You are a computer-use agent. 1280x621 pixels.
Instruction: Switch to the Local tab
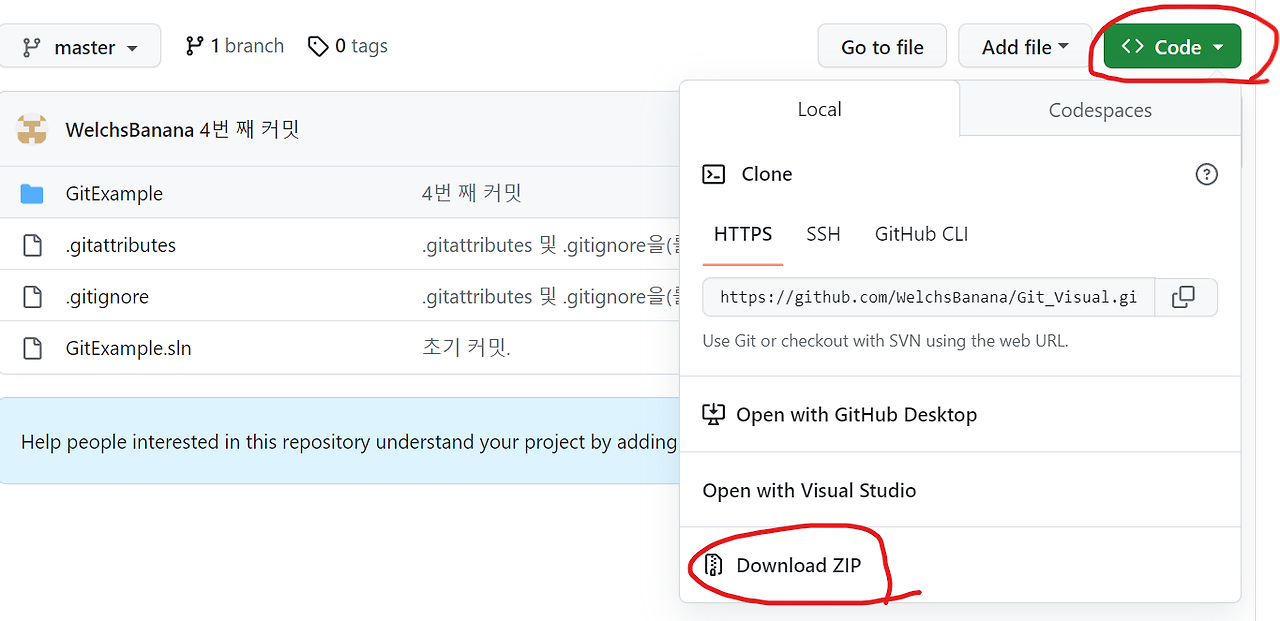[819, 110]
